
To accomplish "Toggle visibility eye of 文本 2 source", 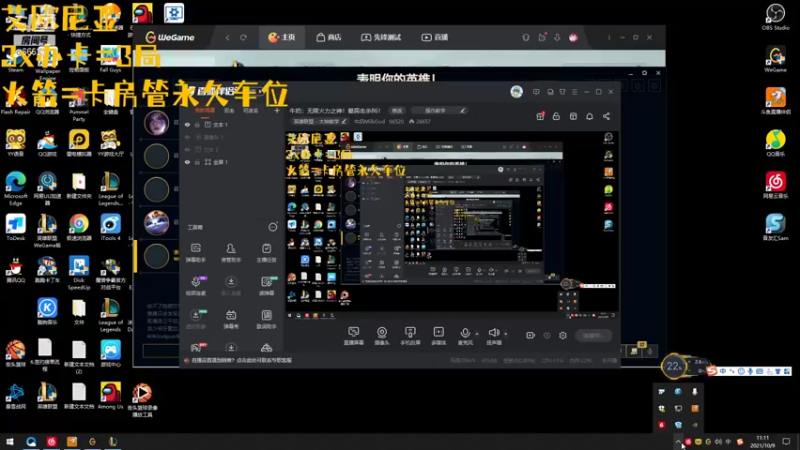I will coord(187,149).
